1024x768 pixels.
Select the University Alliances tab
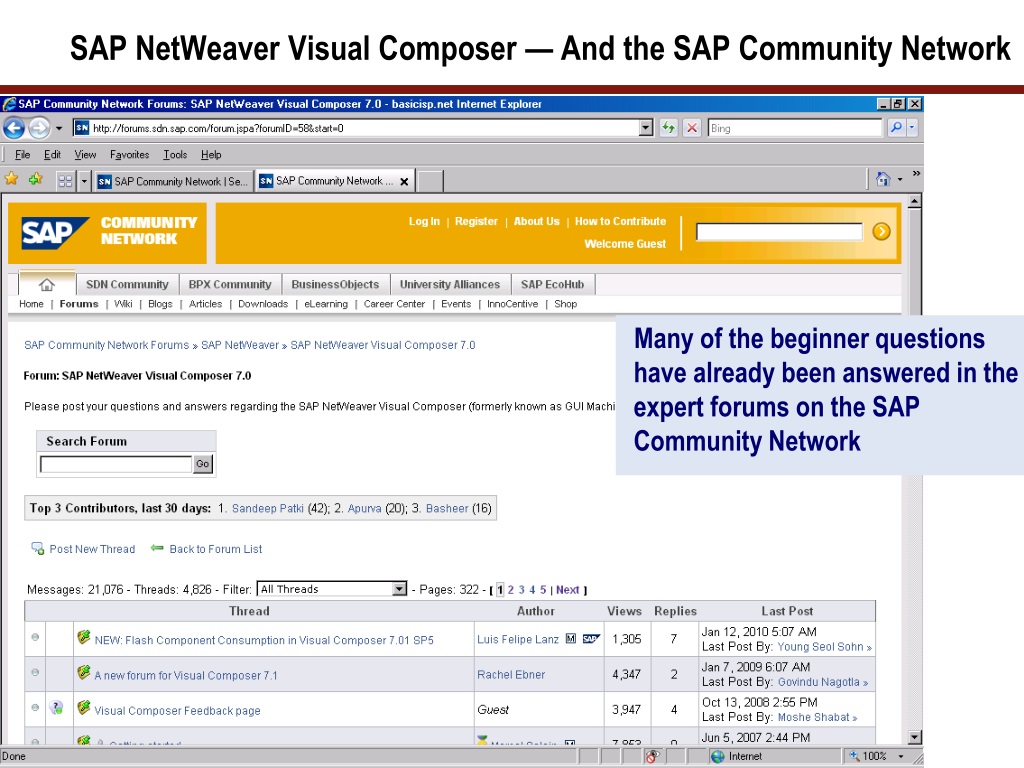[x=450, y=284]
